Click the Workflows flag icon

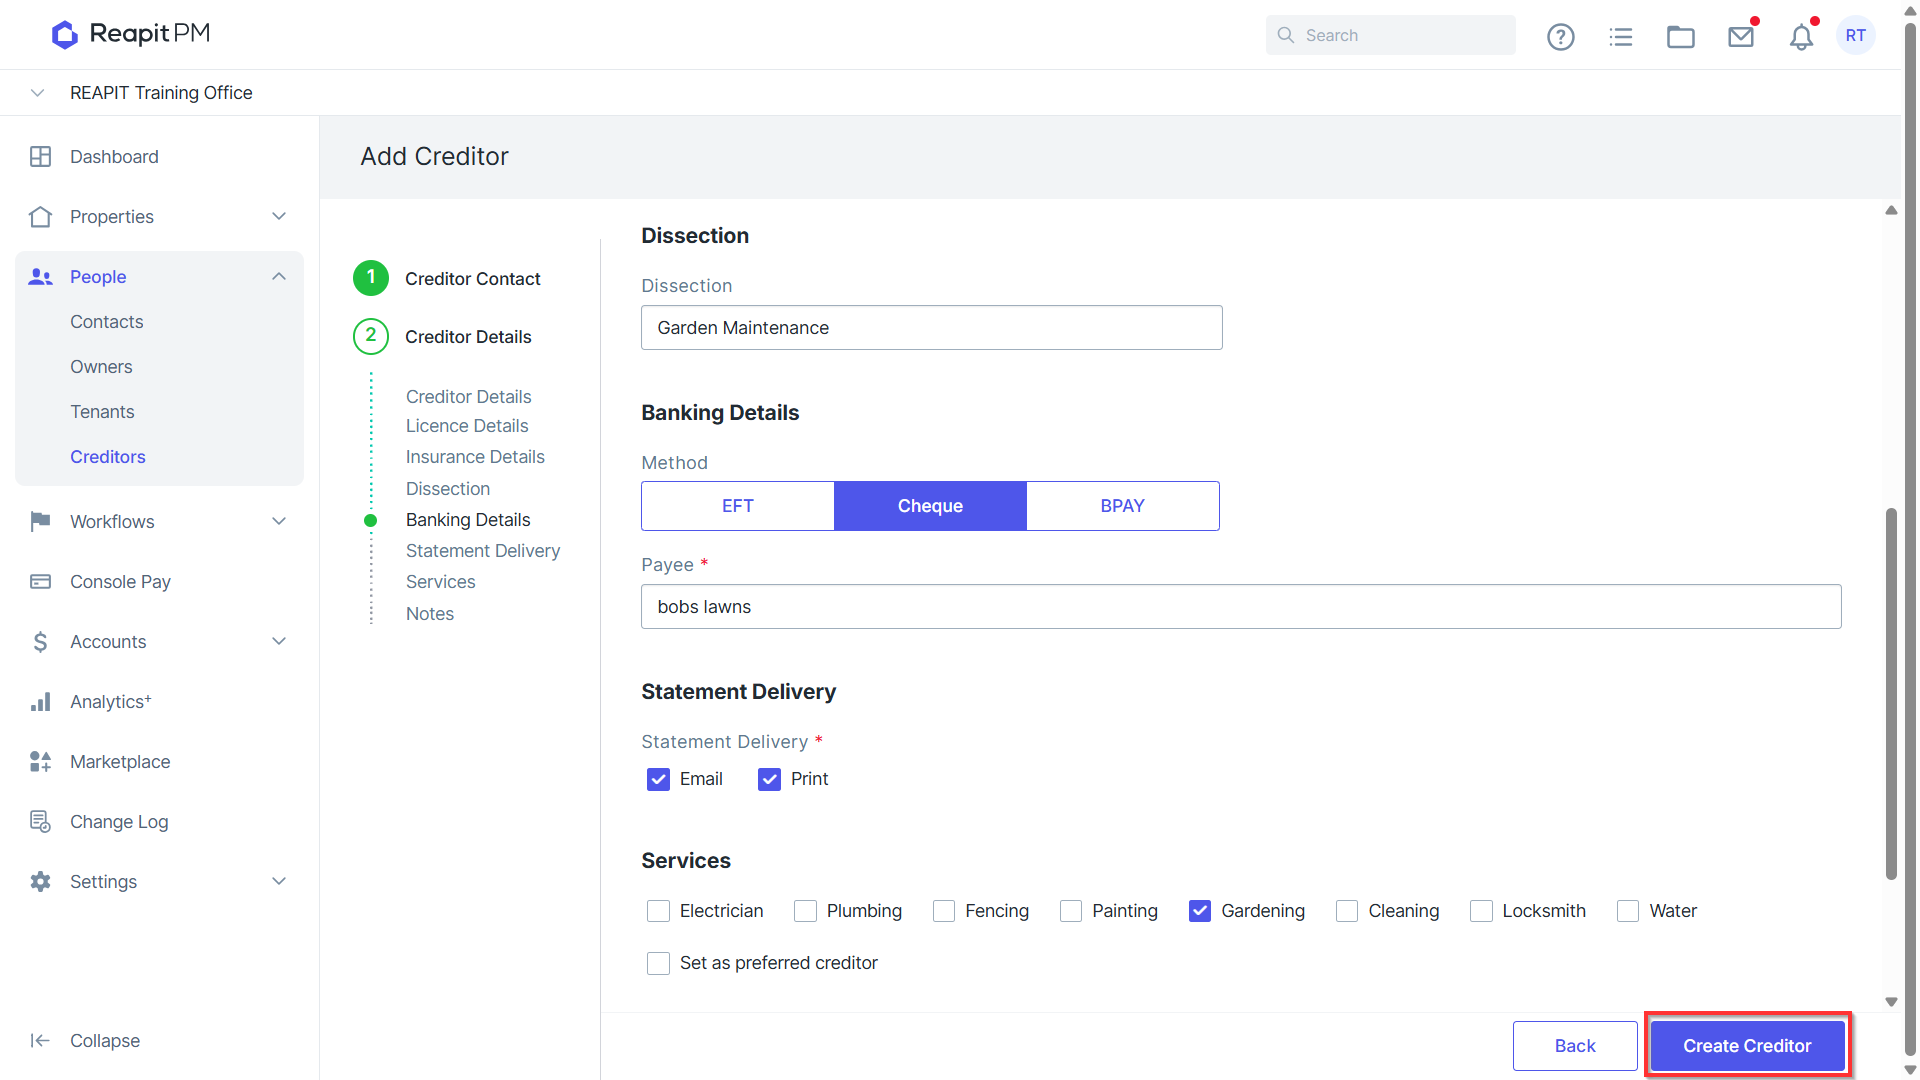[40, 521]
